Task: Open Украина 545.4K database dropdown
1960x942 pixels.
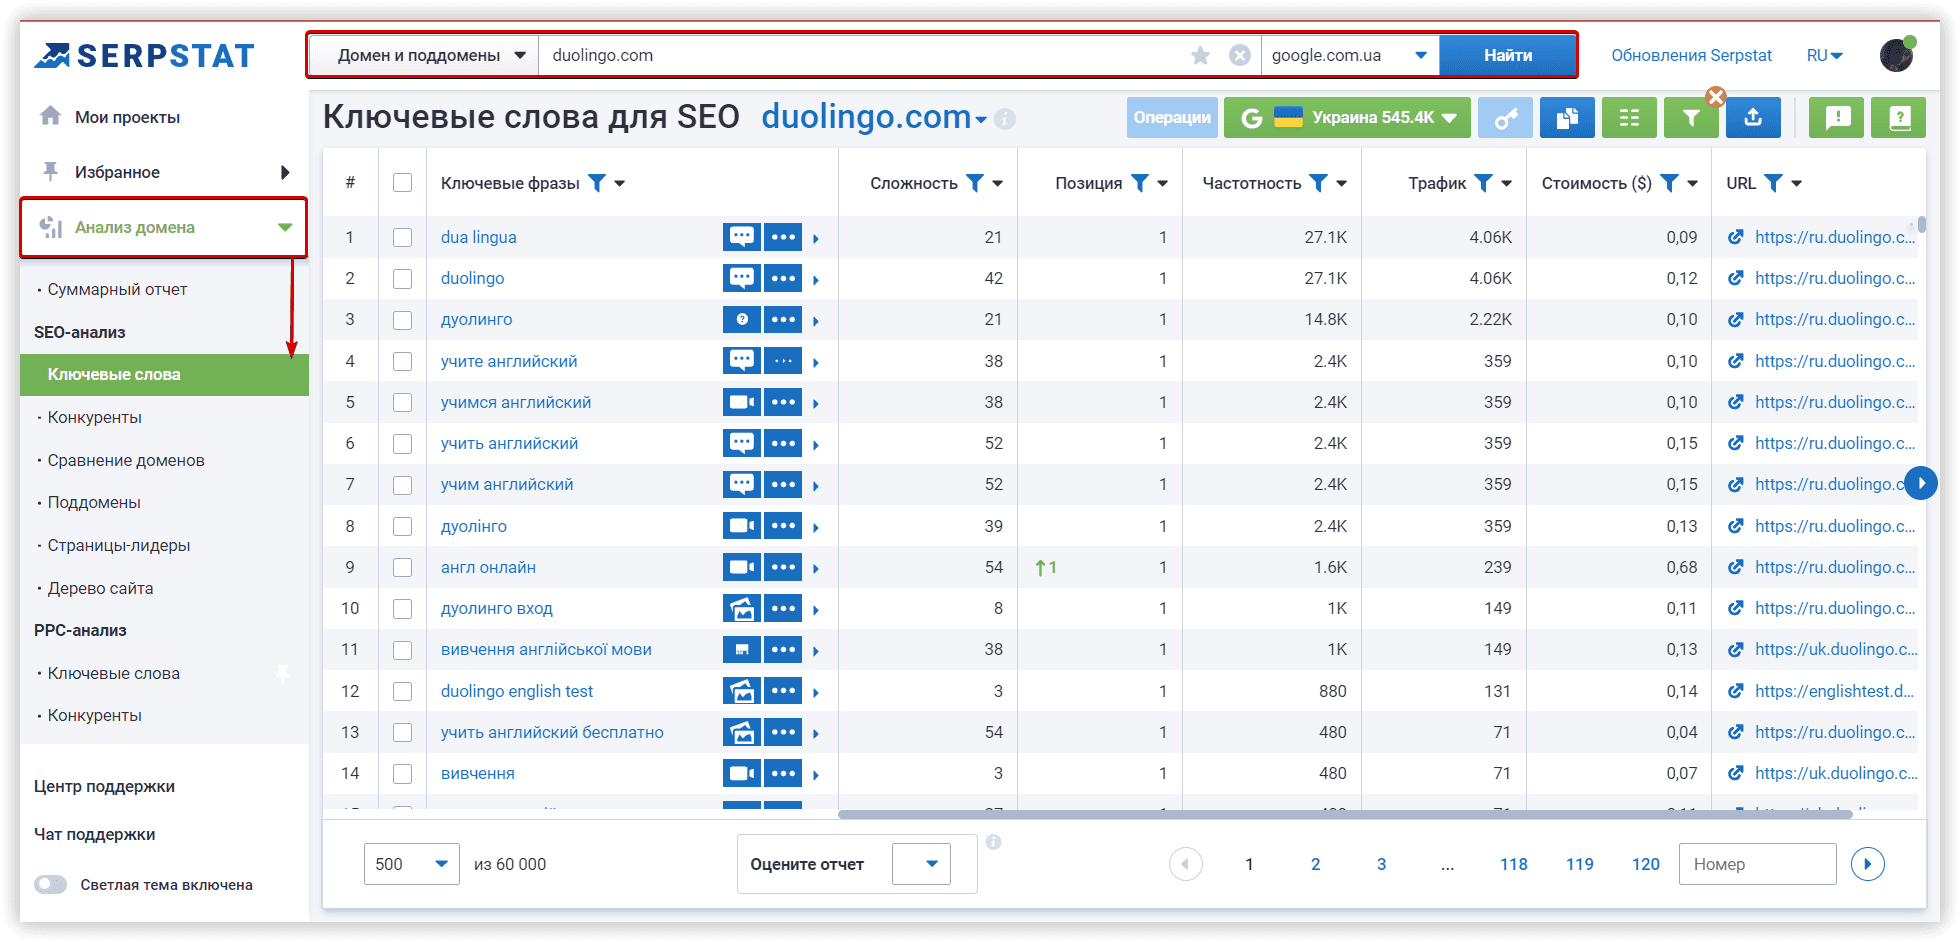Action: click(1347, 118)
